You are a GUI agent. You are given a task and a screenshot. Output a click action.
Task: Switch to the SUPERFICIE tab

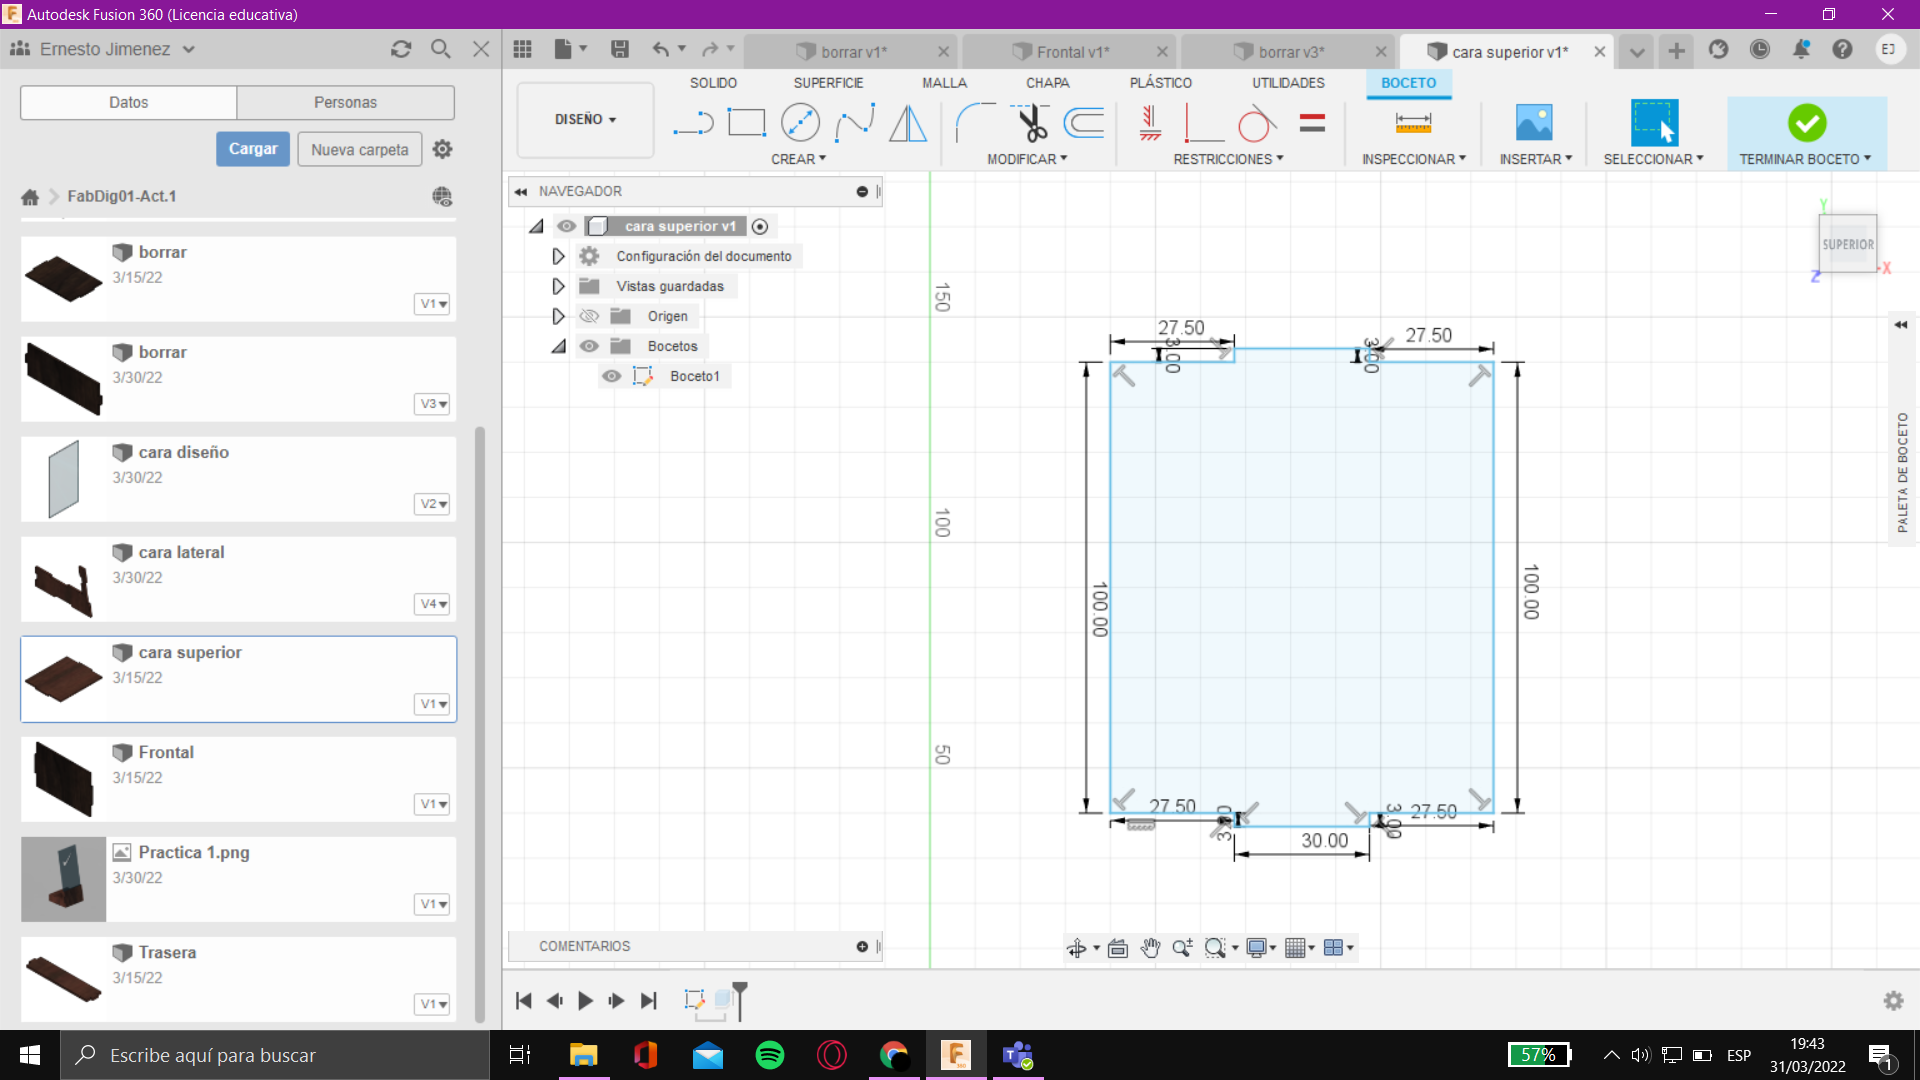pos(828,83)
